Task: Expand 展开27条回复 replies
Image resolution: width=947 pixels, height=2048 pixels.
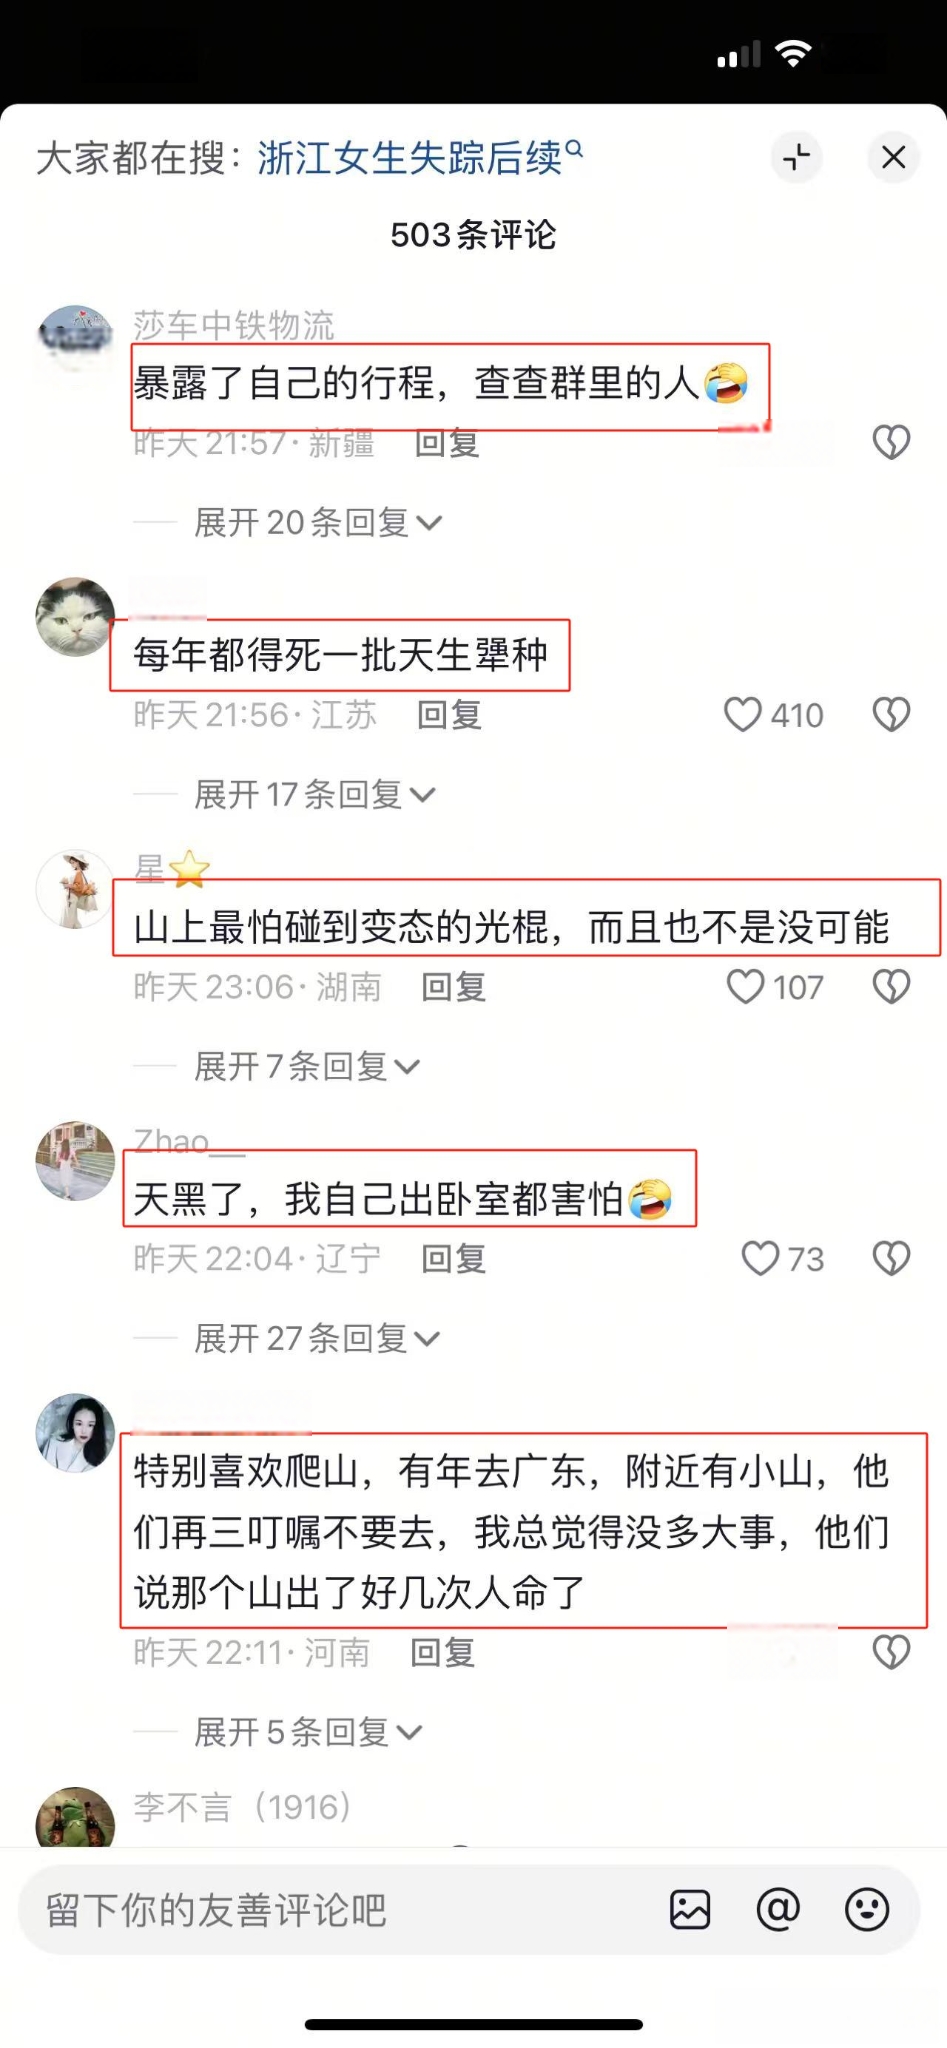Action: pos(316,1338)
